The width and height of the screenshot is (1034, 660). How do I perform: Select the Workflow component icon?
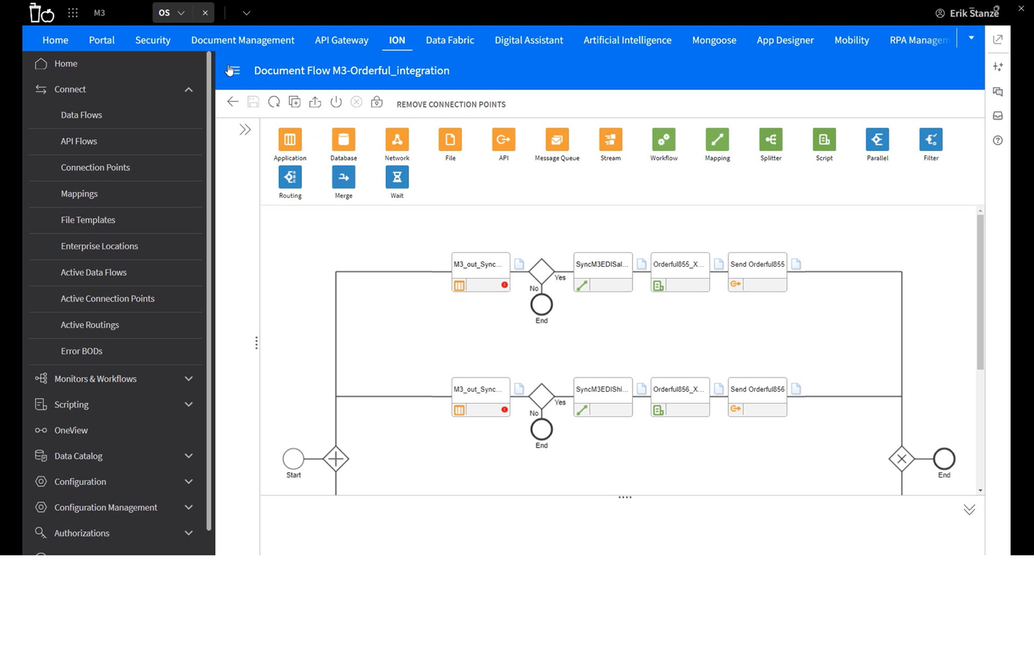pos(663,140)
